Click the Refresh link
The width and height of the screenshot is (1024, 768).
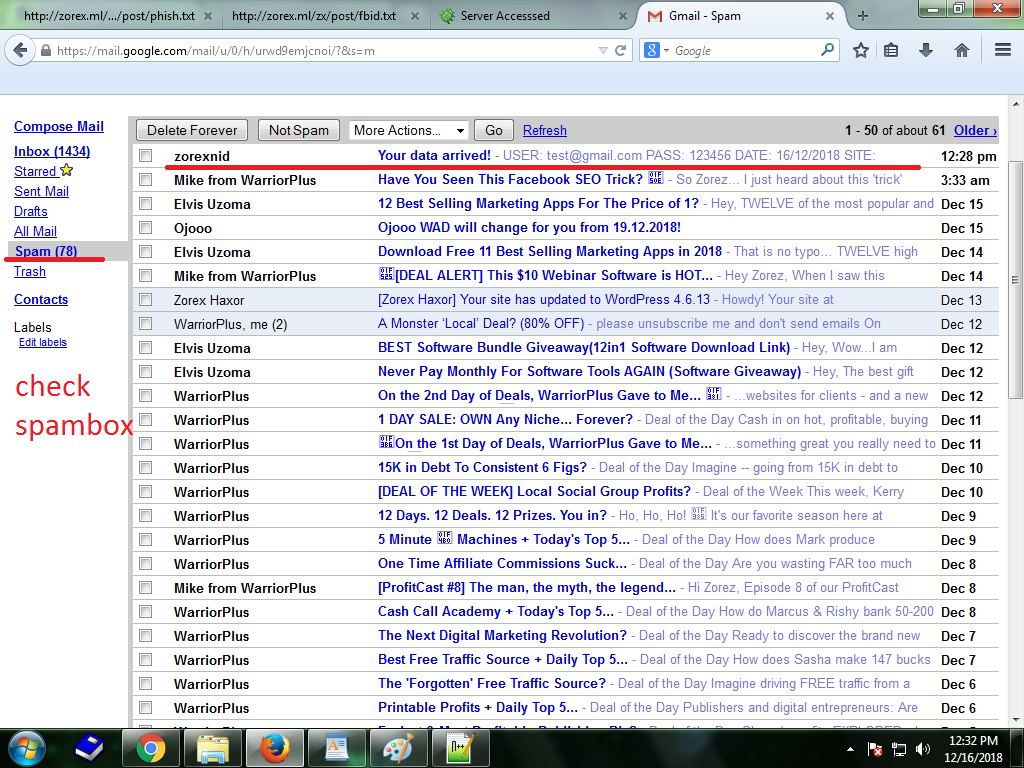tap(545, 131)
